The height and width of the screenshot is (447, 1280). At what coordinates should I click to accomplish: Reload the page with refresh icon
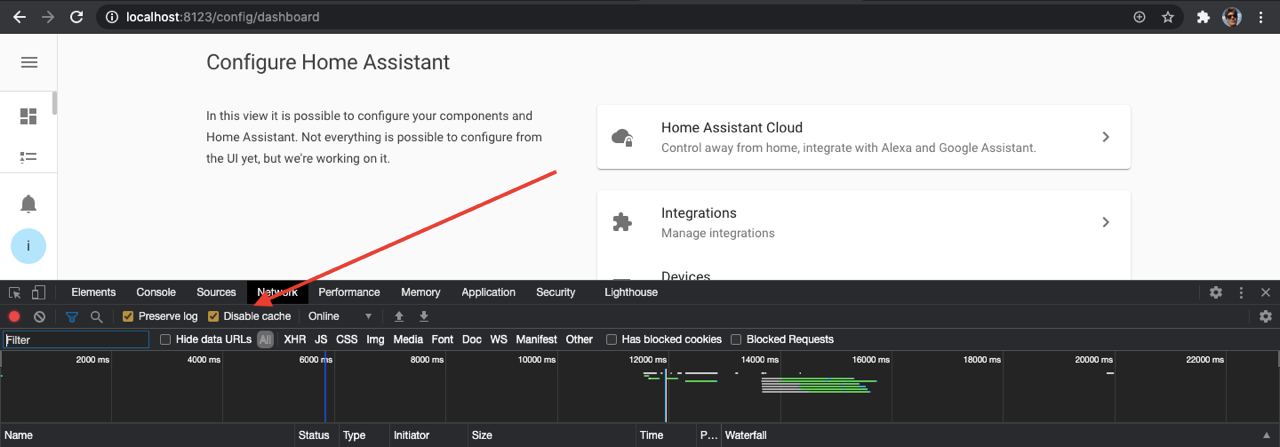point(77,17)
